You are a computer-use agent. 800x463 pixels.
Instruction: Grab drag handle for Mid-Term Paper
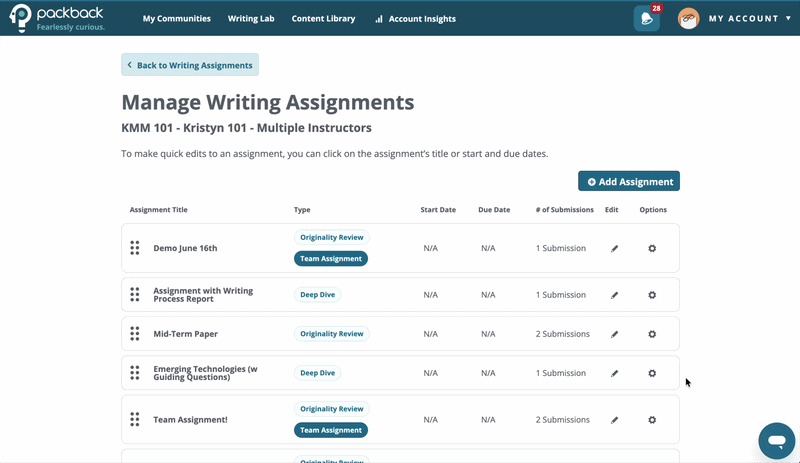click(x=135, y=334)
